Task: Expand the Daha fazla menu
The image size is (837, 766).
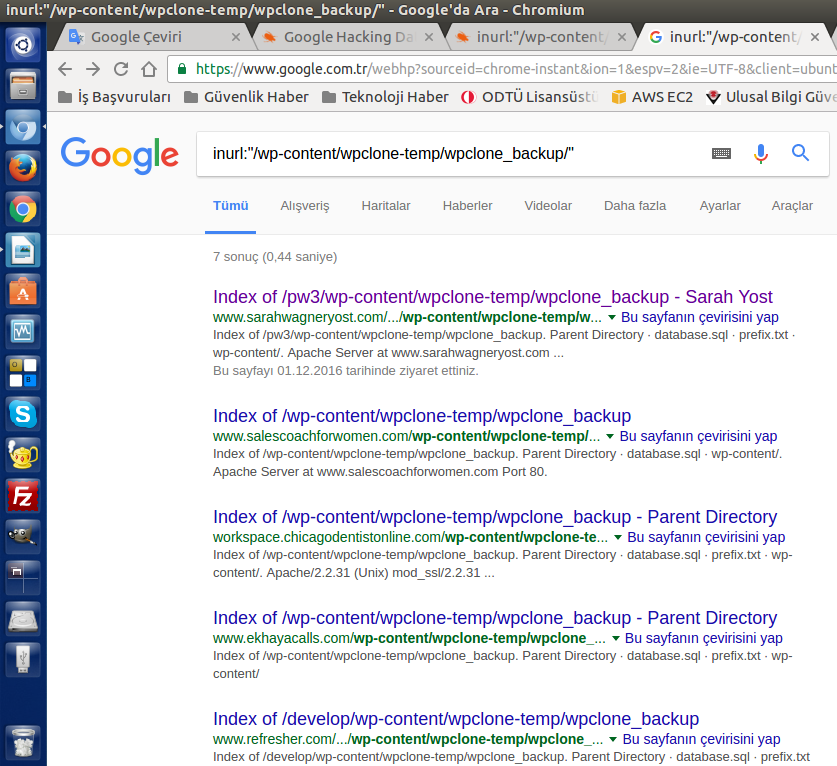Action: (635, 206)
